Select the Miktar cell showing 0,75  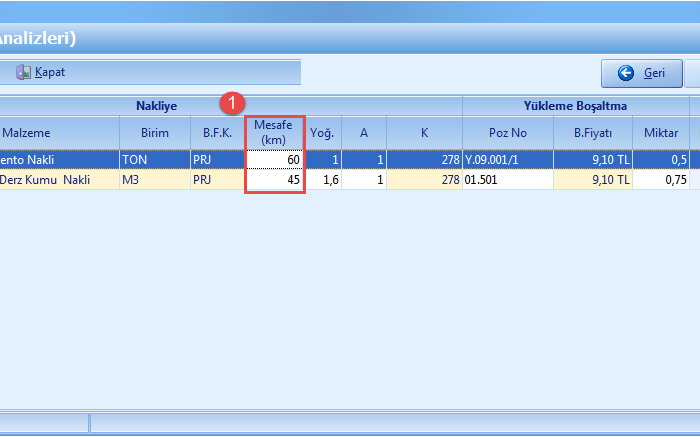click(x=660, y=180)
